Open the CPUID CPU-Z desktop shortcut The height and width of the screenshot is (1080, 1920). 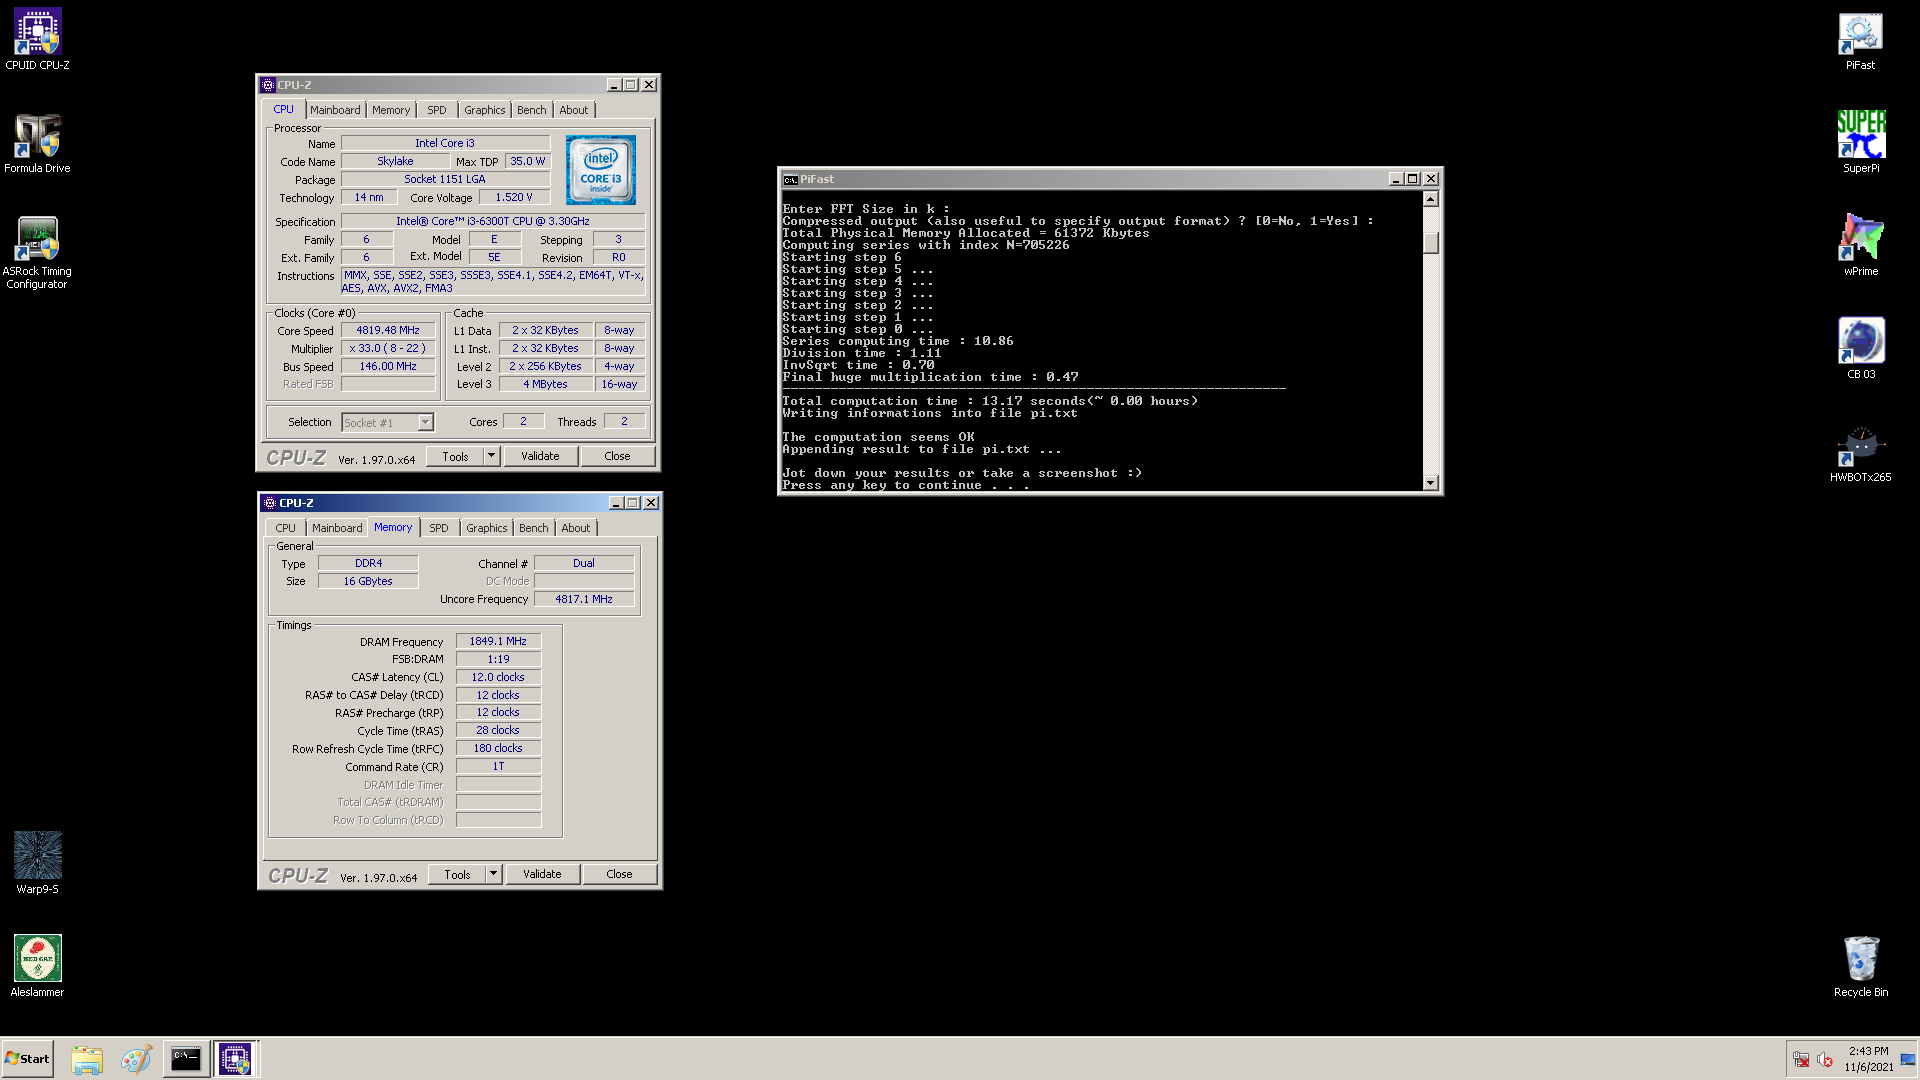(x=37, y=40)
